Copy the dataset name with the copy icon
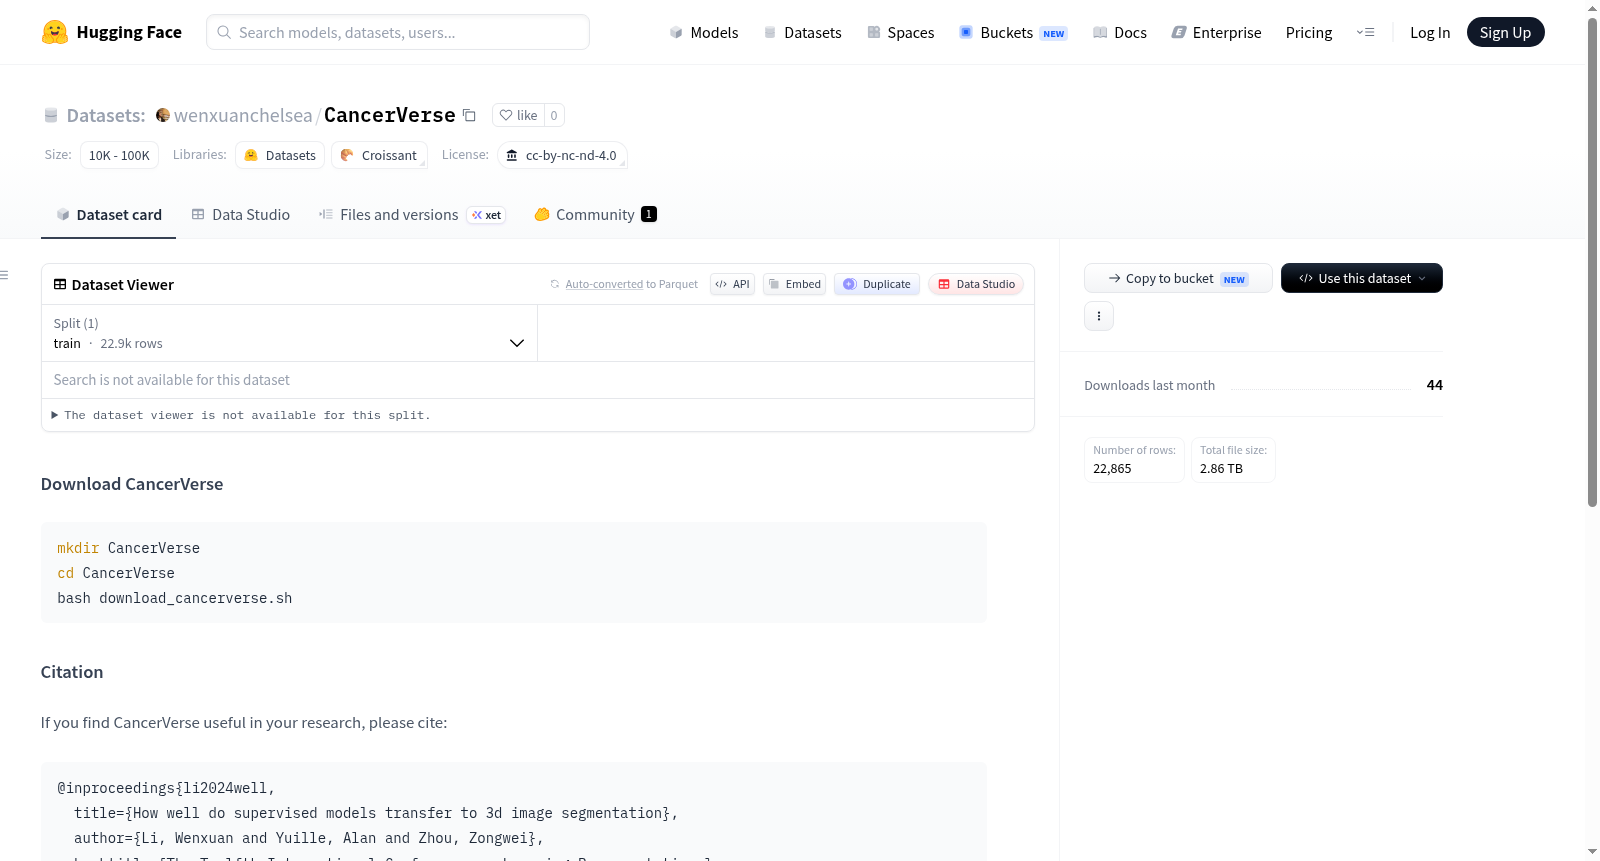The width and height of the screenshot is (1600, 861). point(469,115)
